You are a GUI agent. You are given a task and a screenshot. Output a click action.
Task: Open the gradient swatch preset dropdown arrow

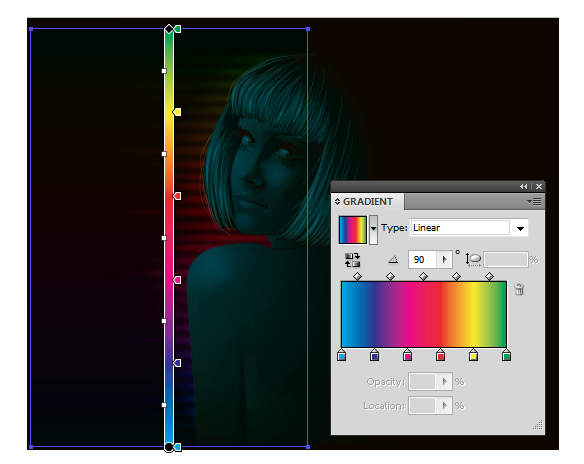[373, 229]
